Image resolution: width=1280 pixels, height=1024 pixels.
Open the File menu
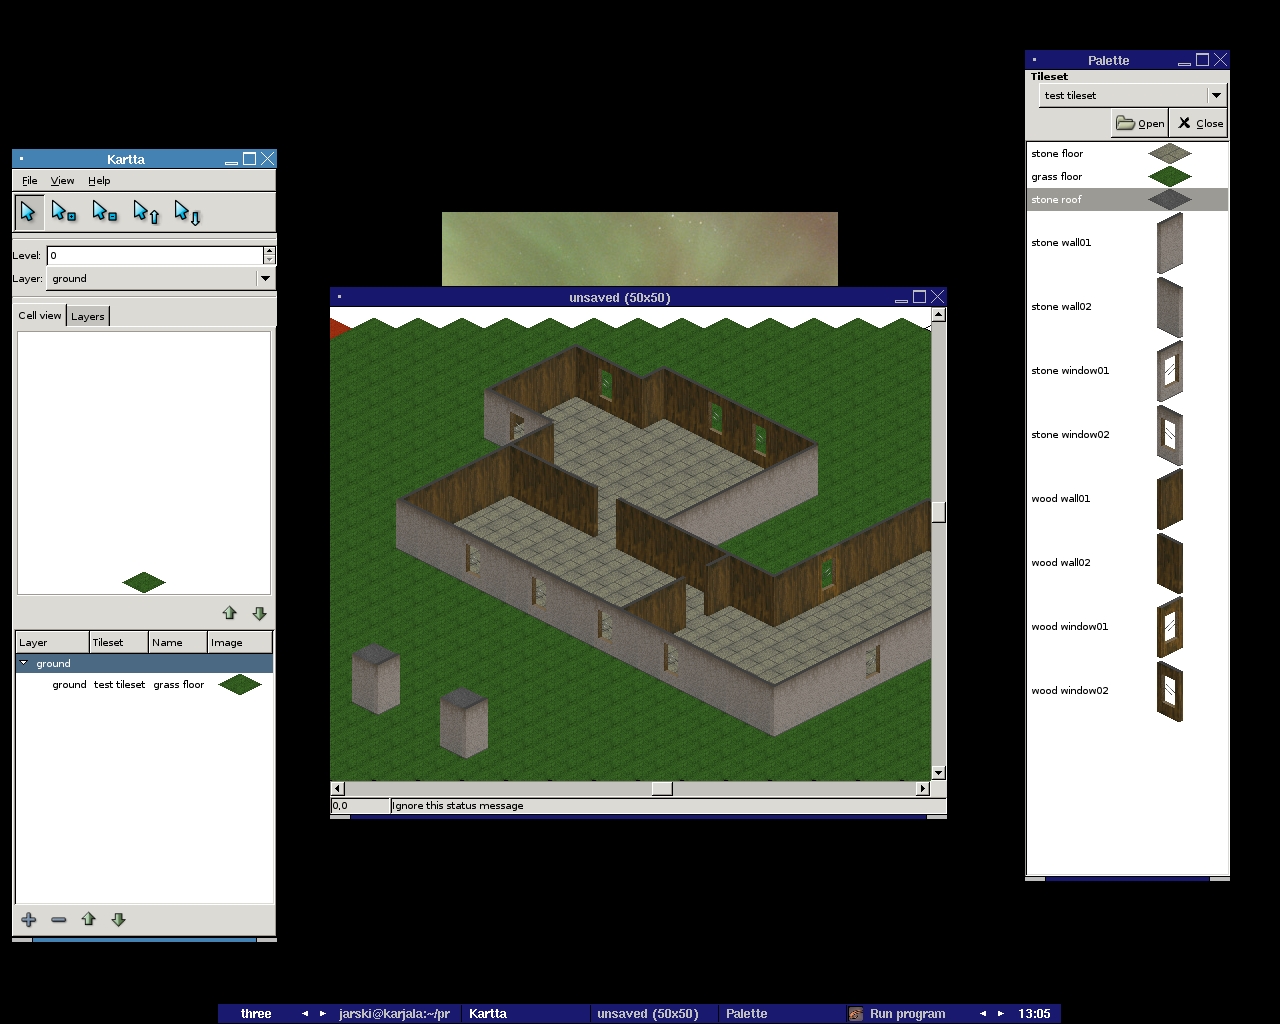click(x=30, y=181)
